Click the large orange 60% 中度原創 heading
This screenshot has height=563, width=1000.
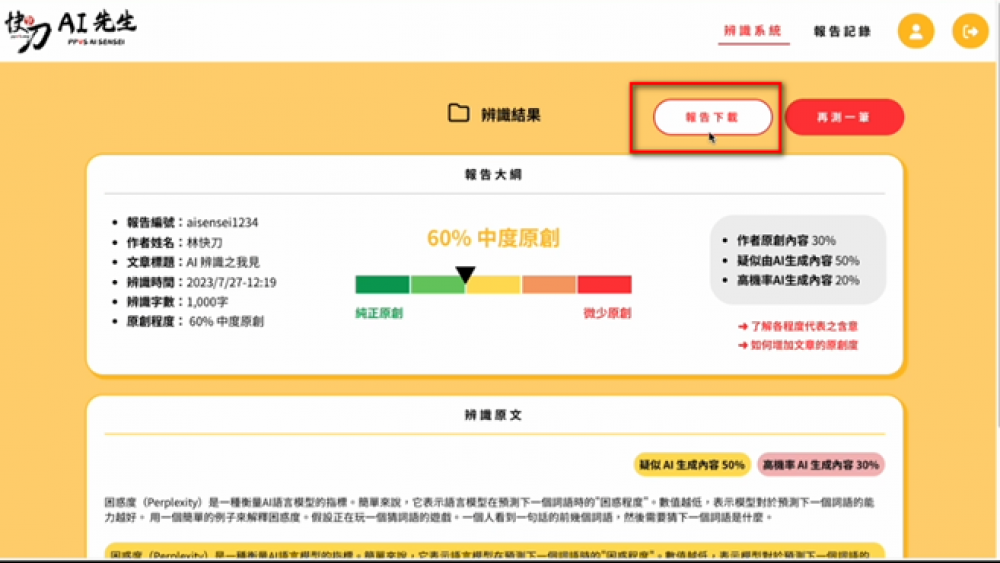coord(493,238)
